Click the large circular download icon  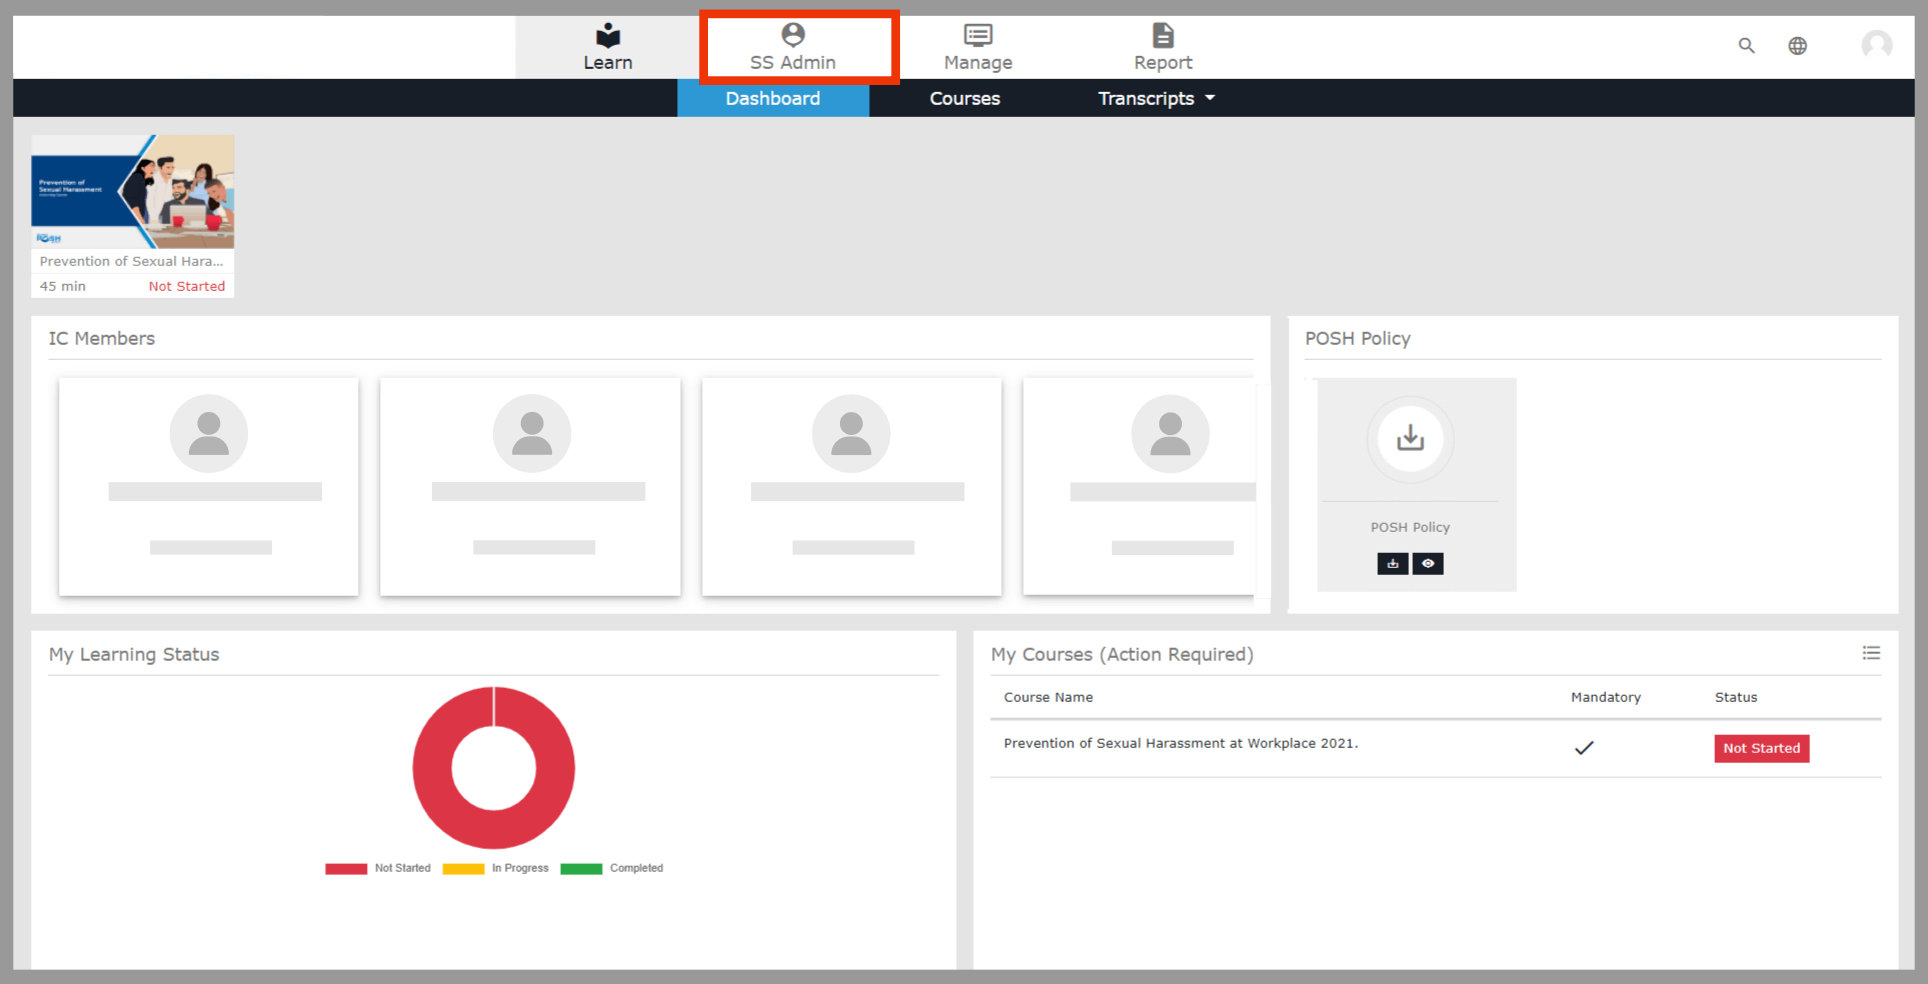(x=1410, y=438)
